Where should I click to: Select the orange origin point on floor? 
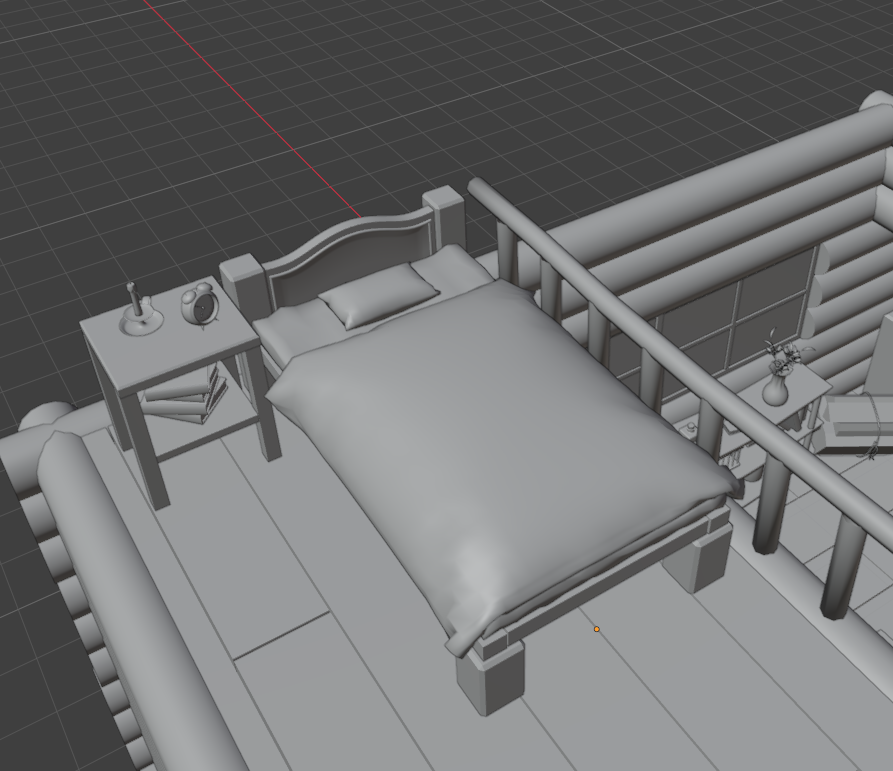[x=596, y=629]
